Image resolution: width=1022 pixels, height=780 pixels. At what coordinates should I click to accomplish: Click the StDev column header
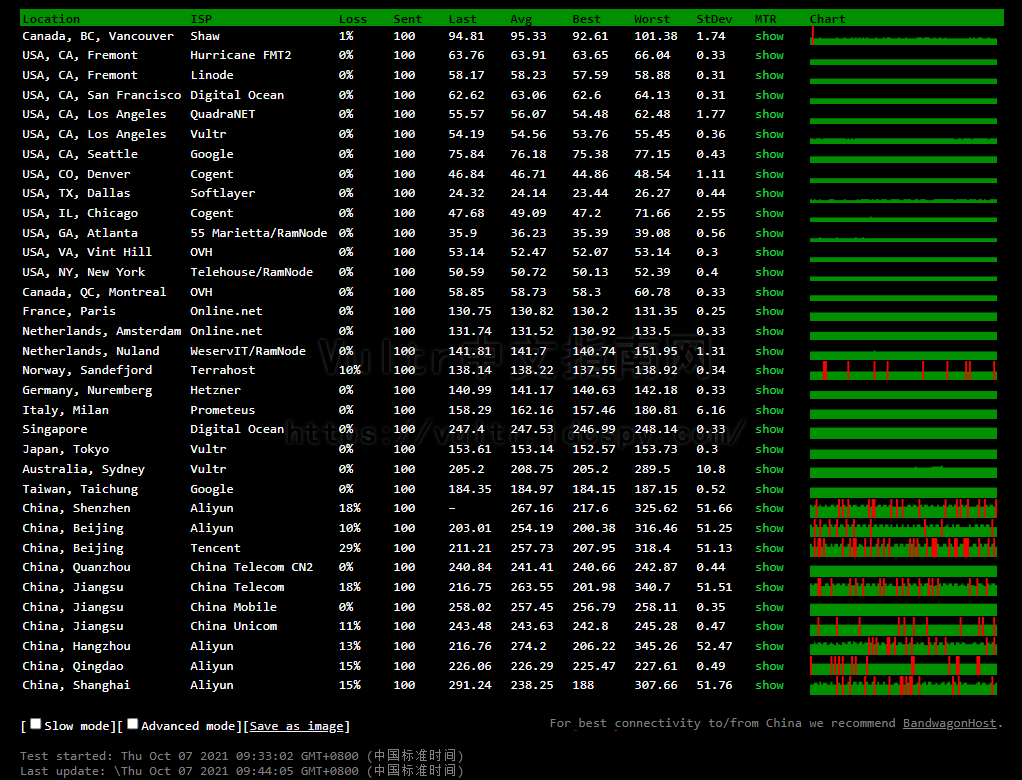coord(714,19)
